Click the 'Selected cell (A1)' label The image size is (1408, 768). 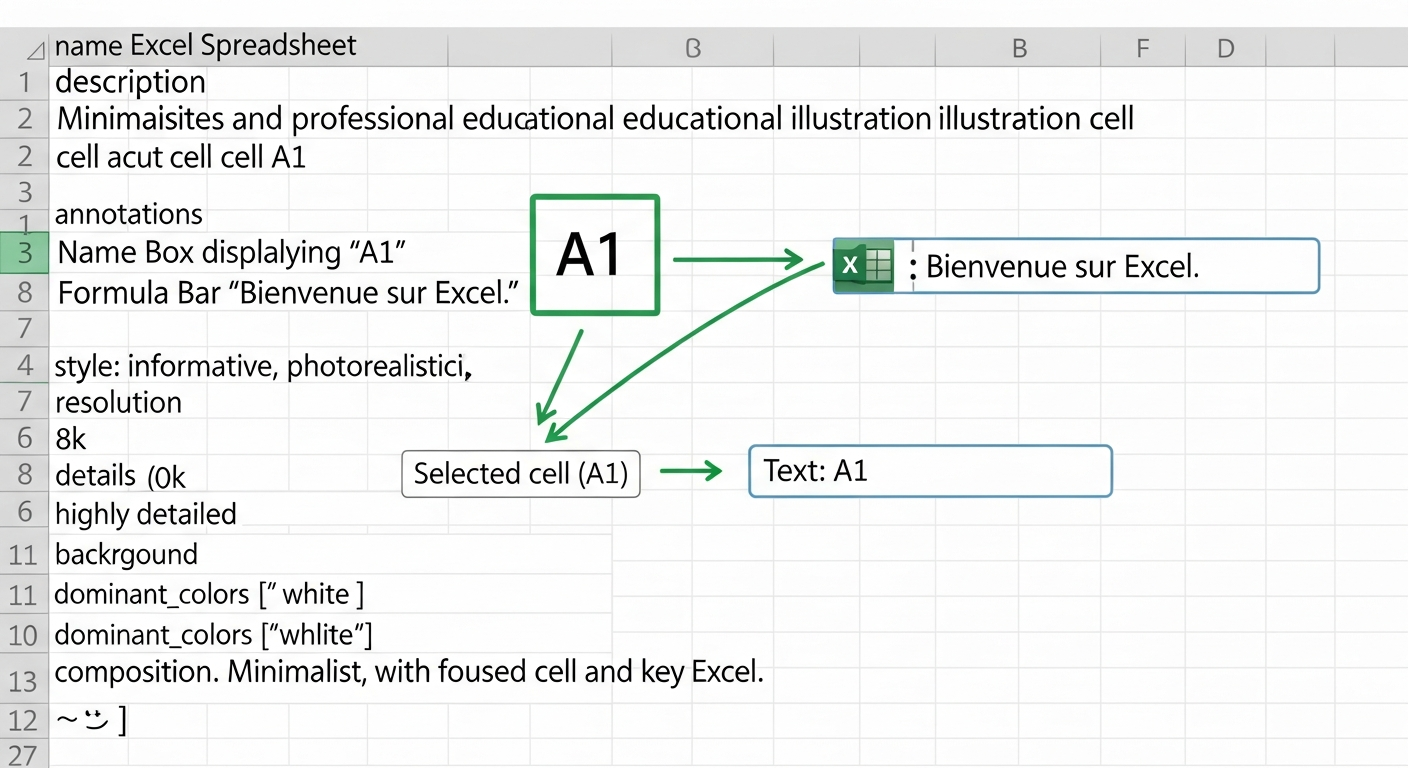coord(520,473)
